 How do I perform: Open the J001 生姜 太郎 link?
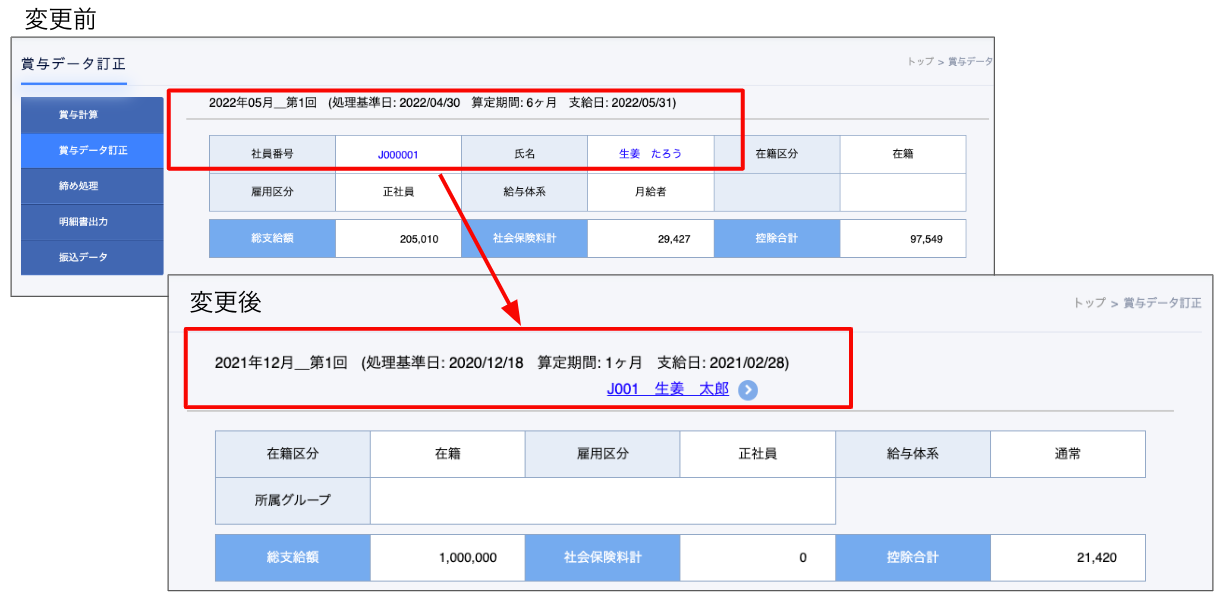(x=667, y=390)
